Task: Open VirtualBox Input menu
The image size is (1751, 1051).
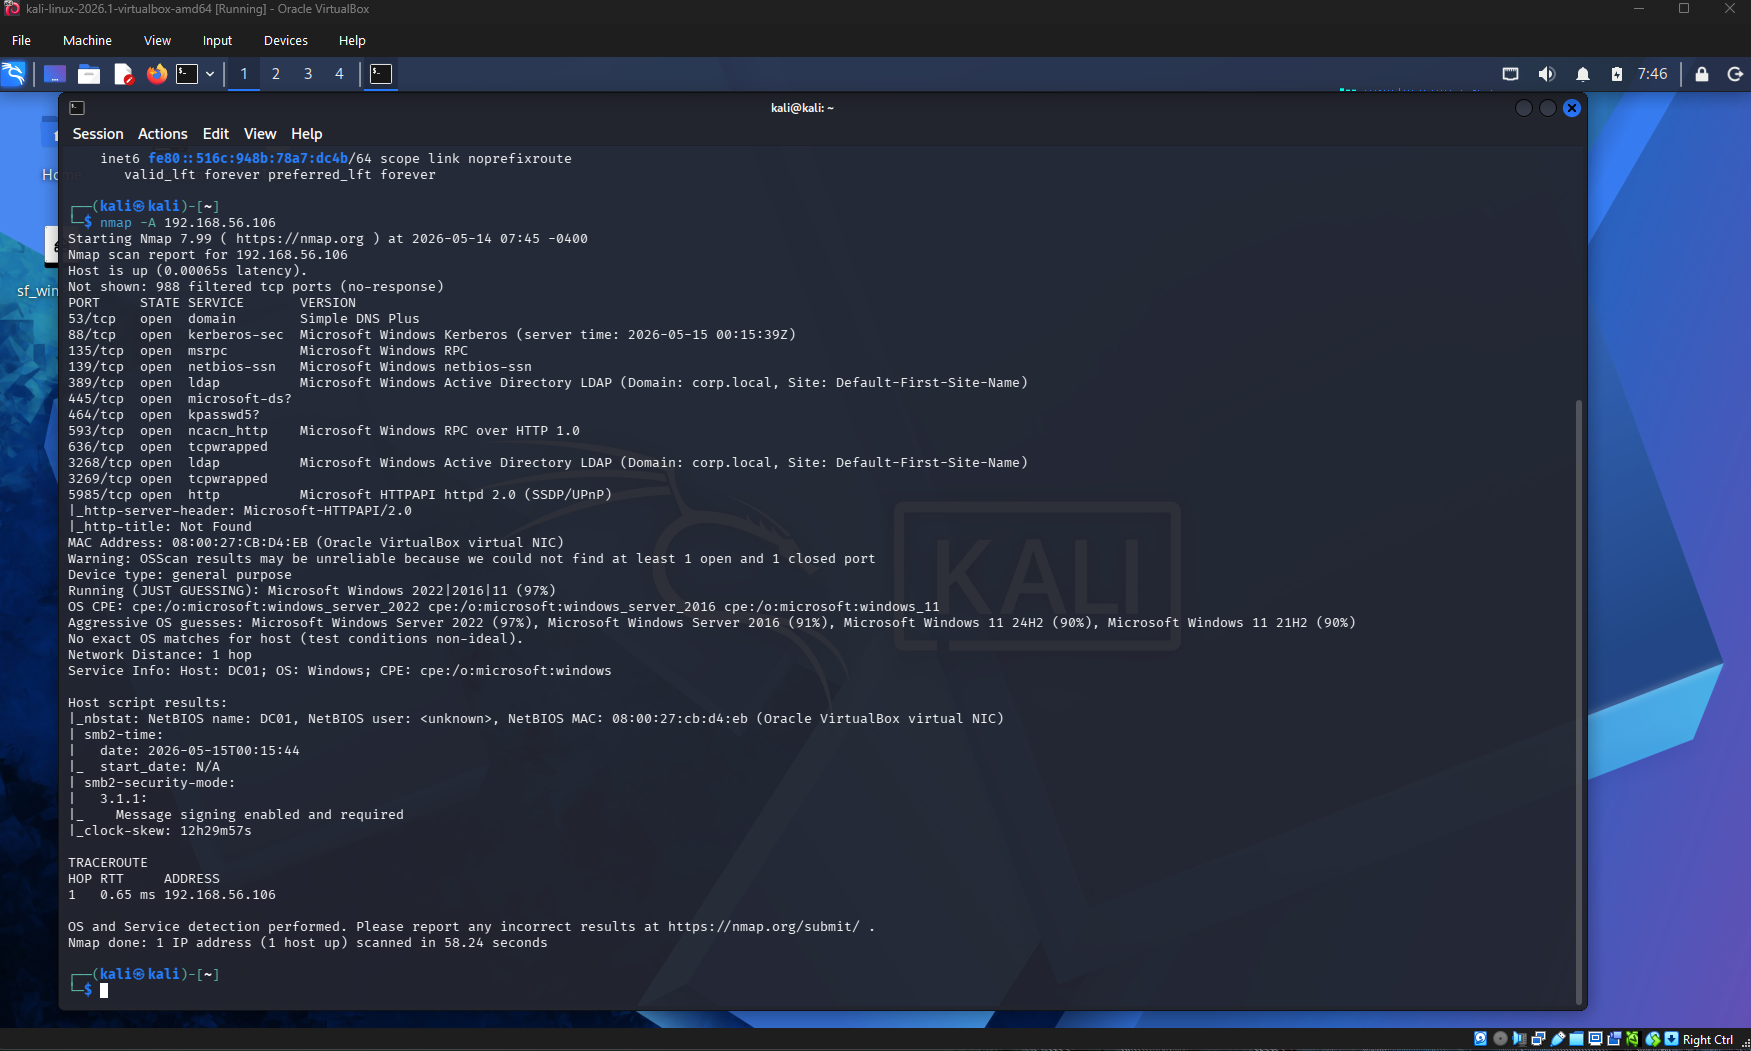Action: (217, 41)
